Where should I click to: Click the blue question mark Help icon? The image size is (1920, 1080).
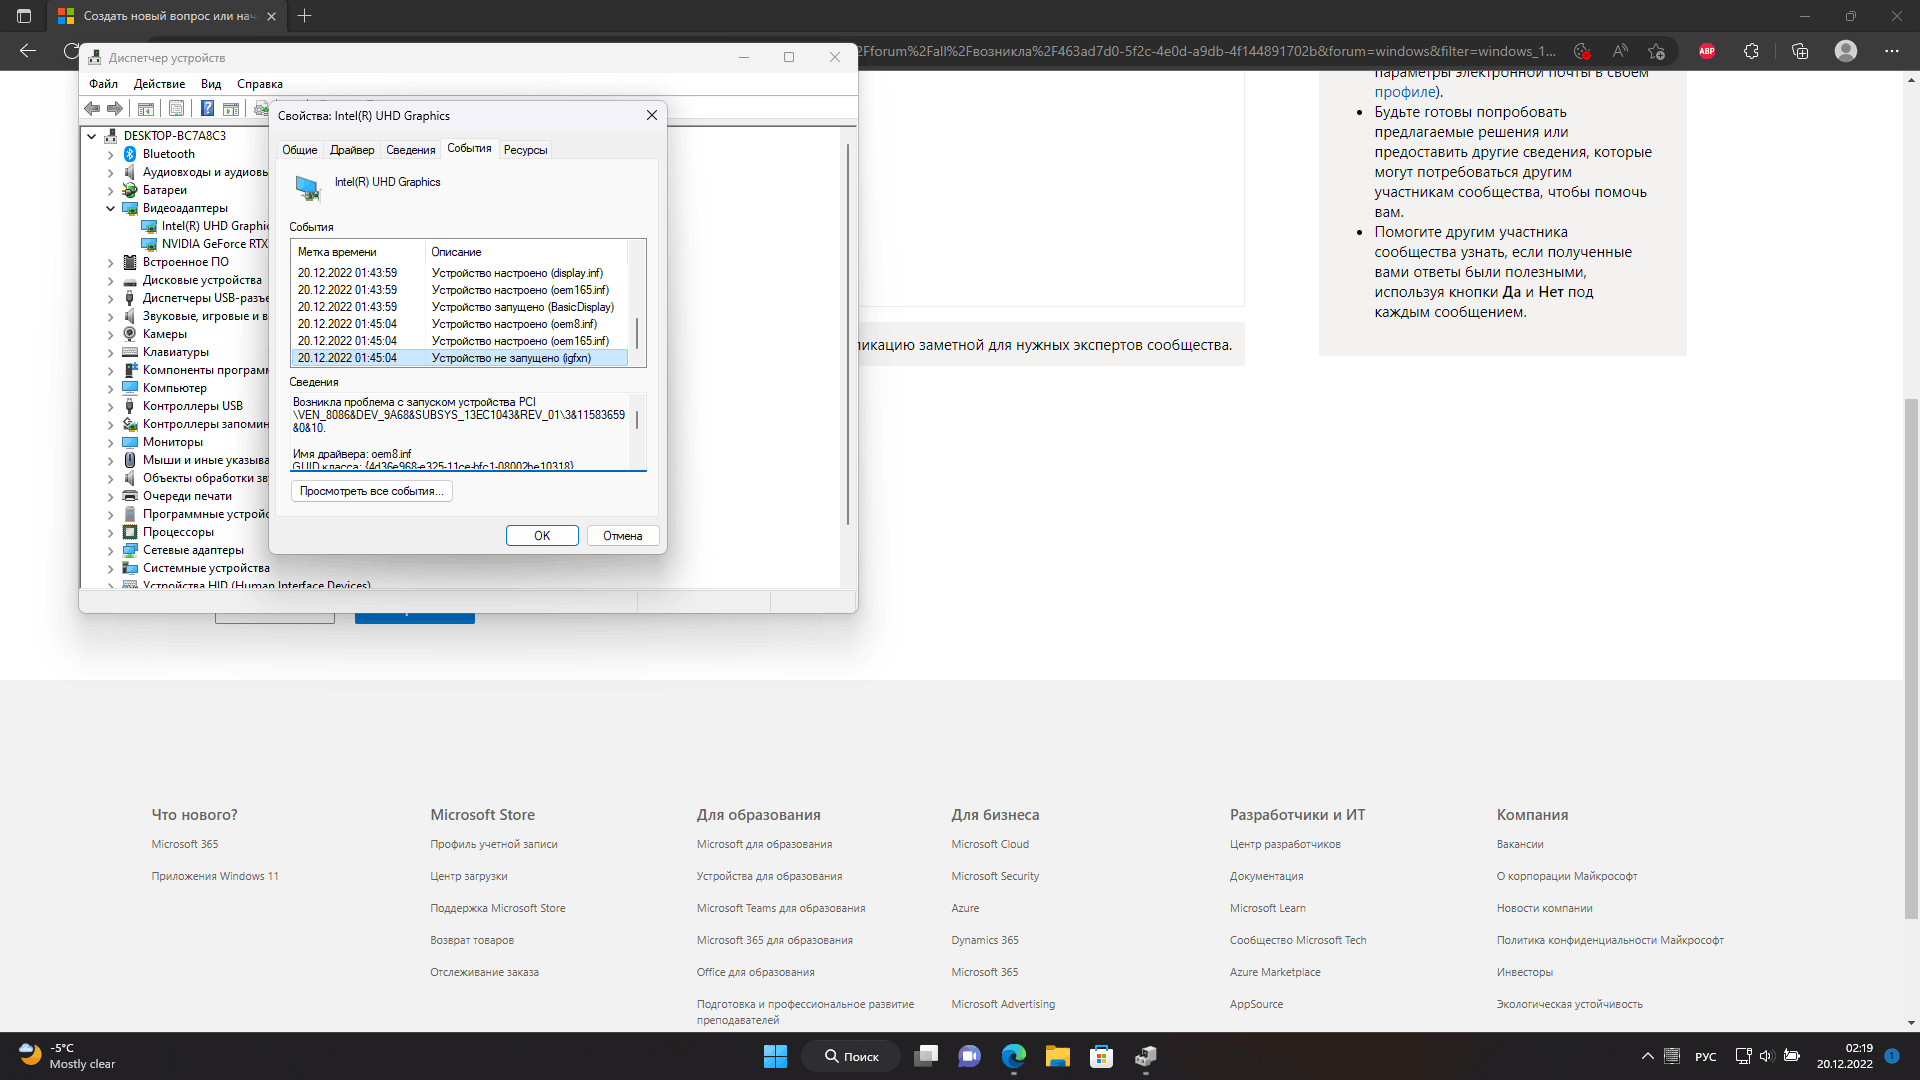207,108
